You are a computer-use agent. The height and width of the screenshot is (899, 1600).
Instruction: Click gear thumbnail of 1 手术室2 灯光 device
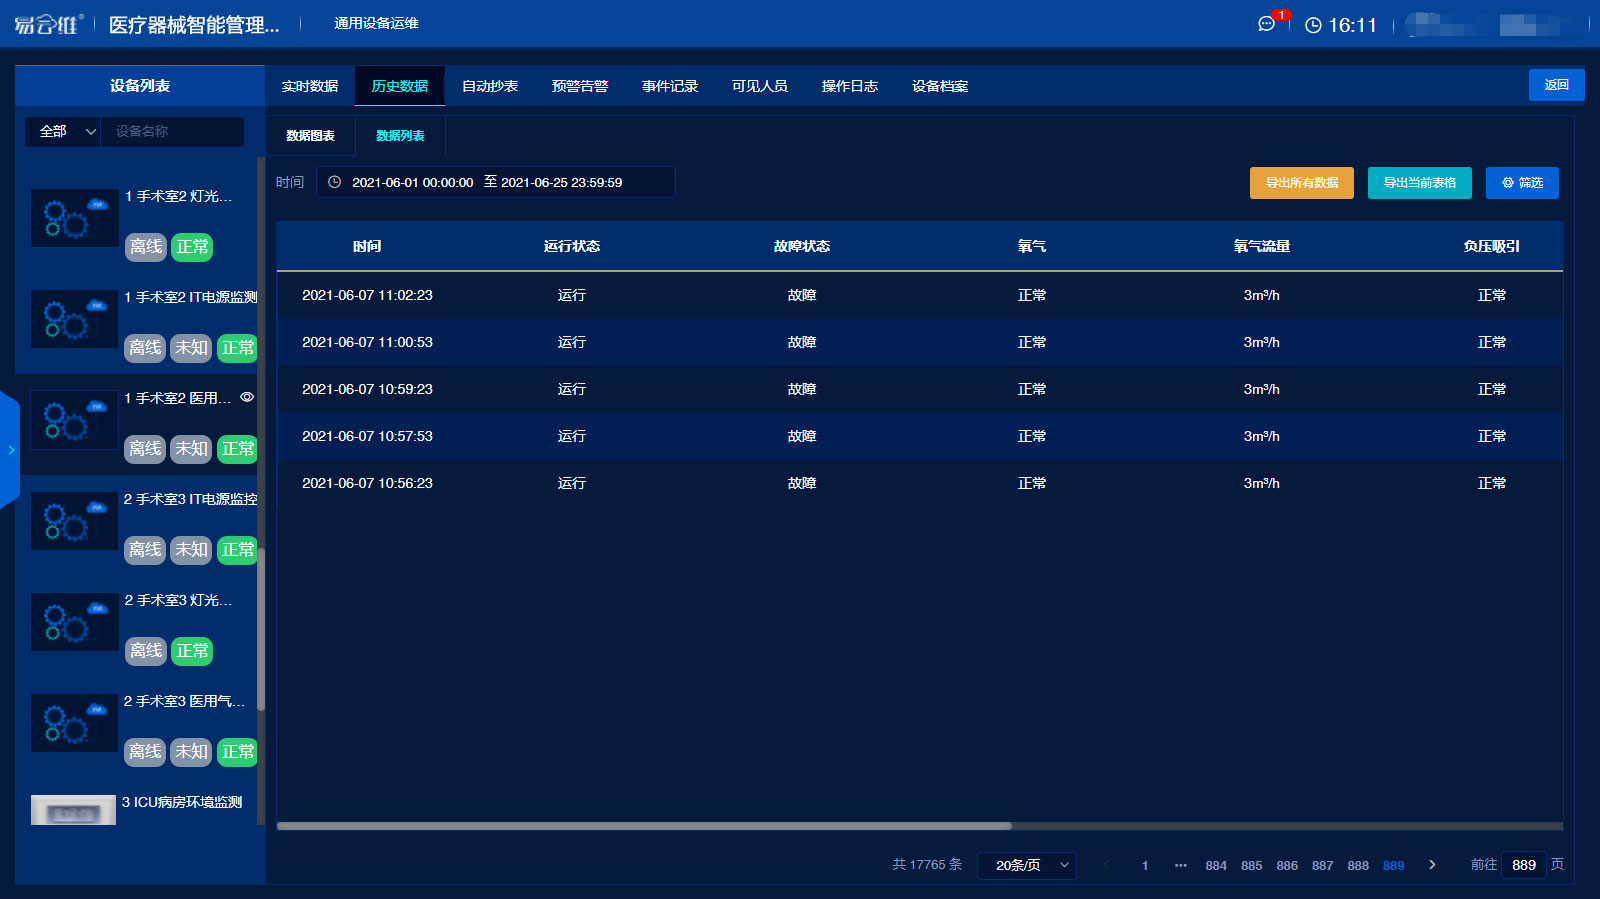coord(74,218)
